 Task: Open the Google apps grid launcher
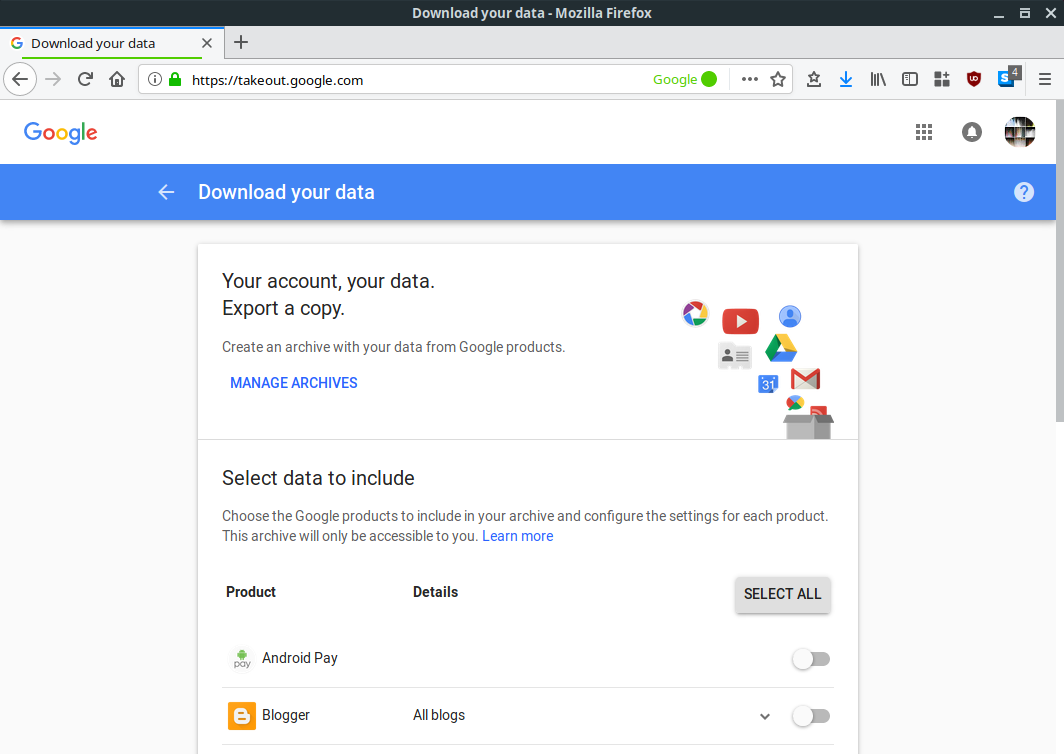tap(924, 132)
